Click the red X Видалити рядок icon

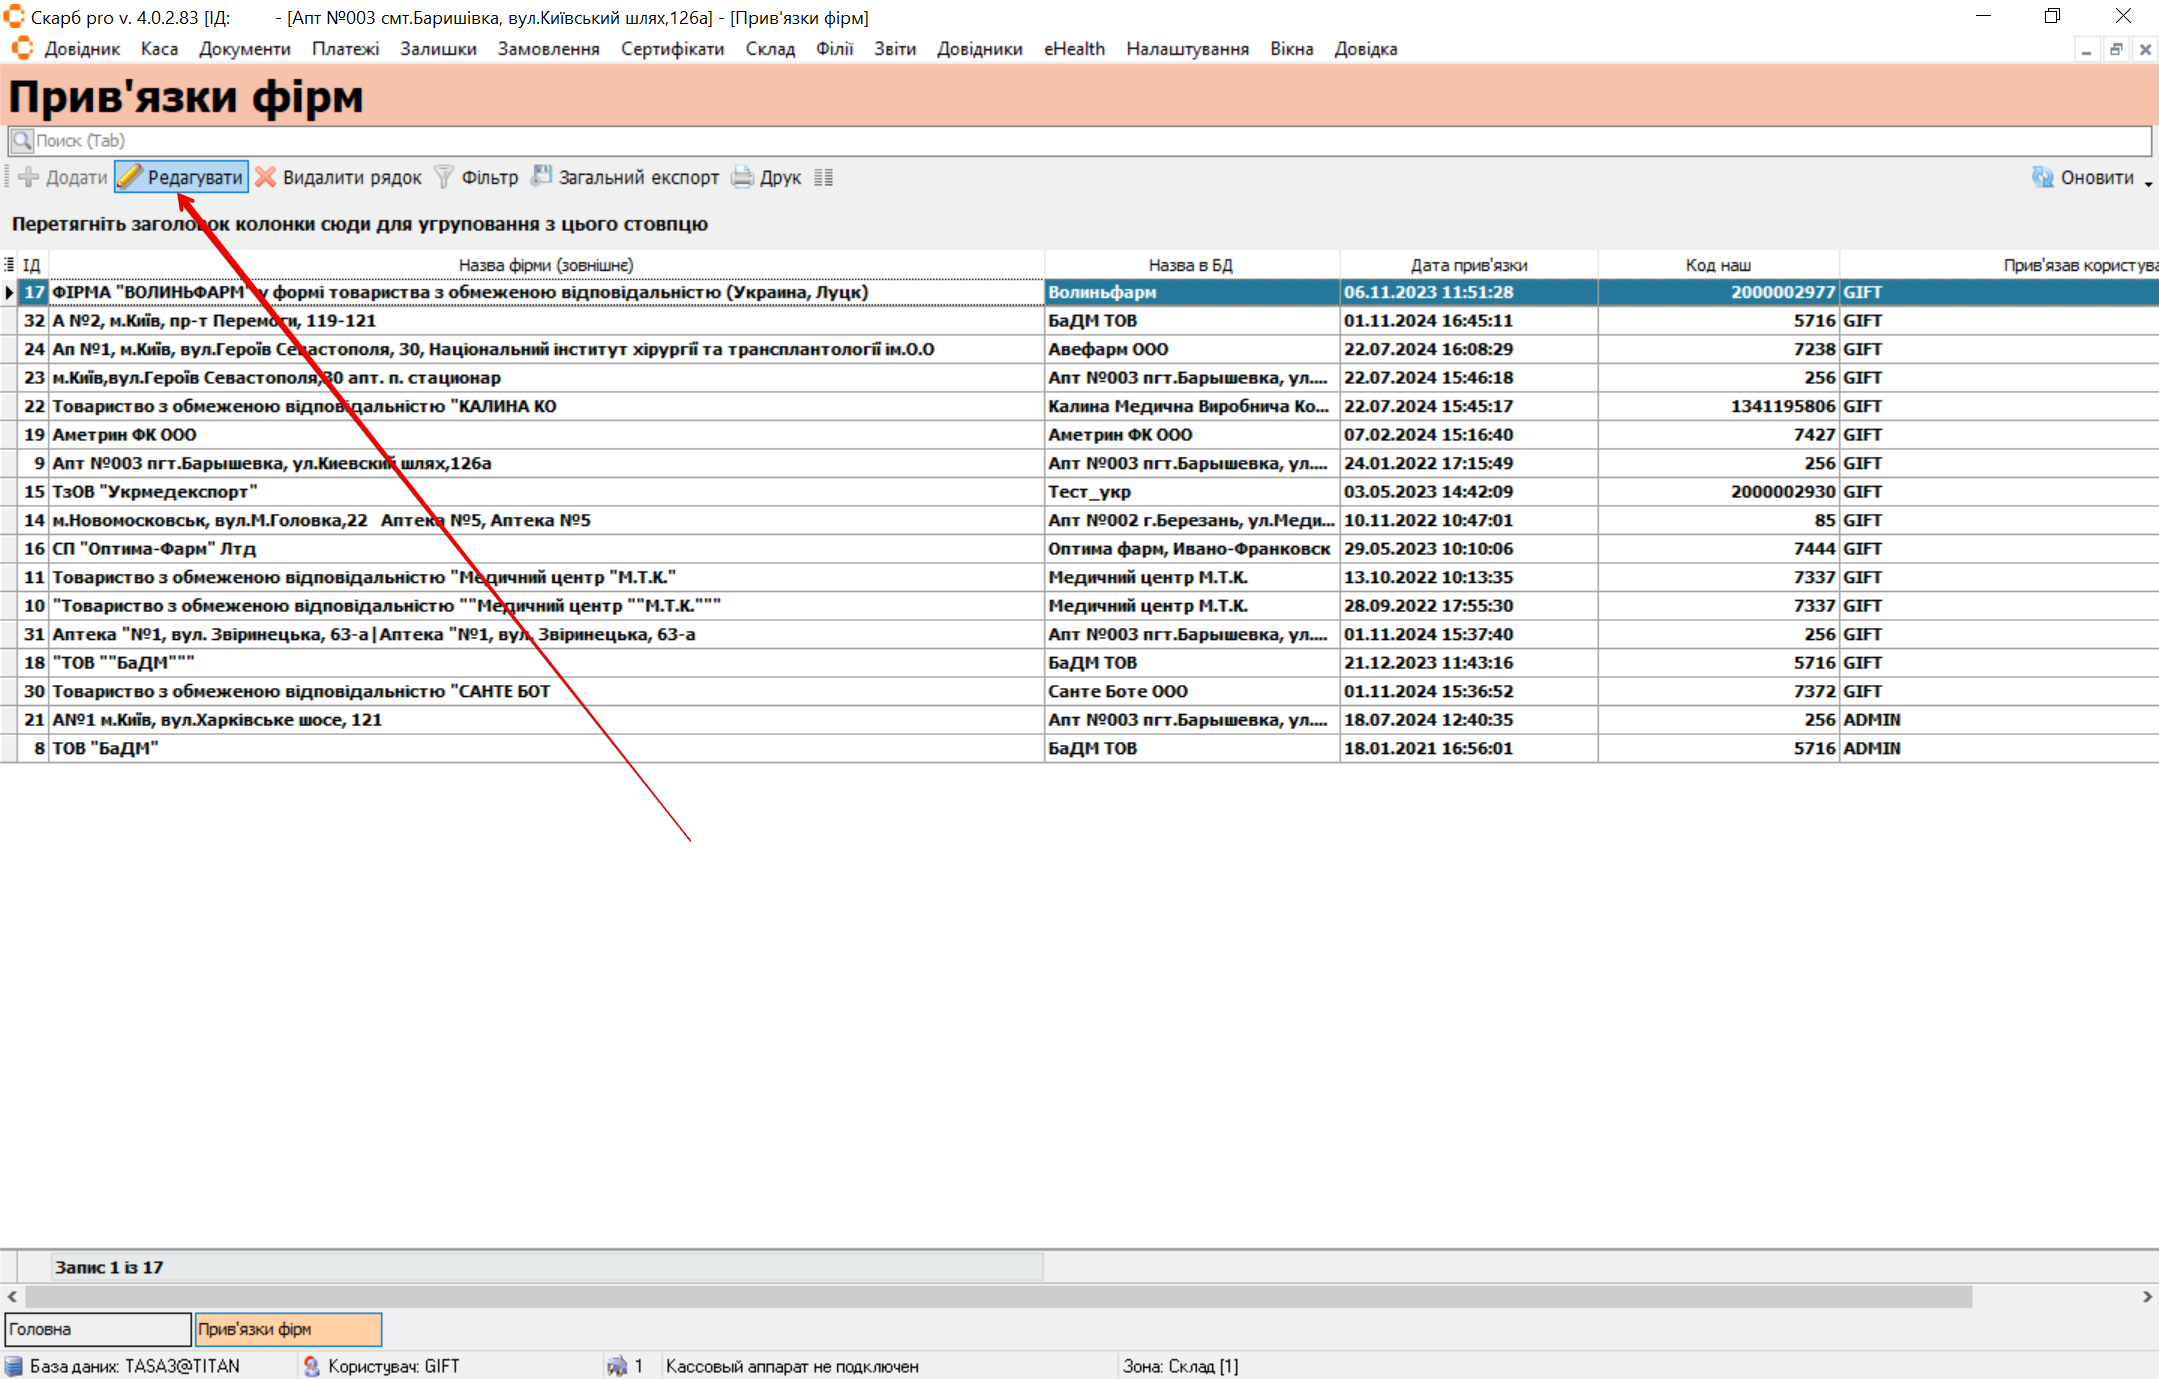(265, 177)
